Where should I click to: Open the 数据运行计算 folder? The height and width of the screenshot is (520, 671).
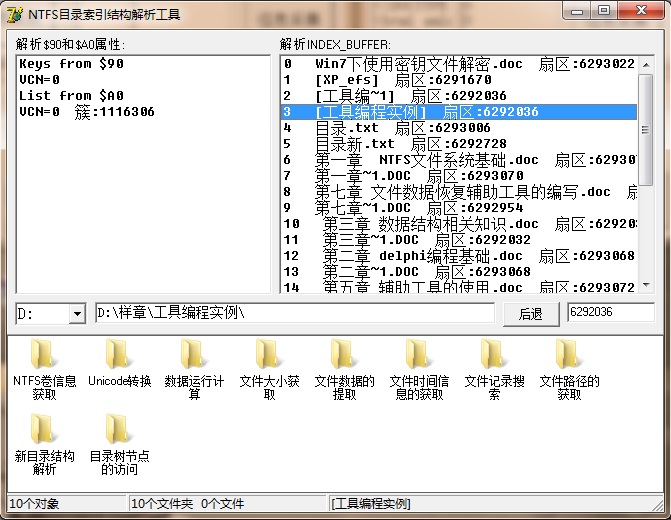(194, 369)
